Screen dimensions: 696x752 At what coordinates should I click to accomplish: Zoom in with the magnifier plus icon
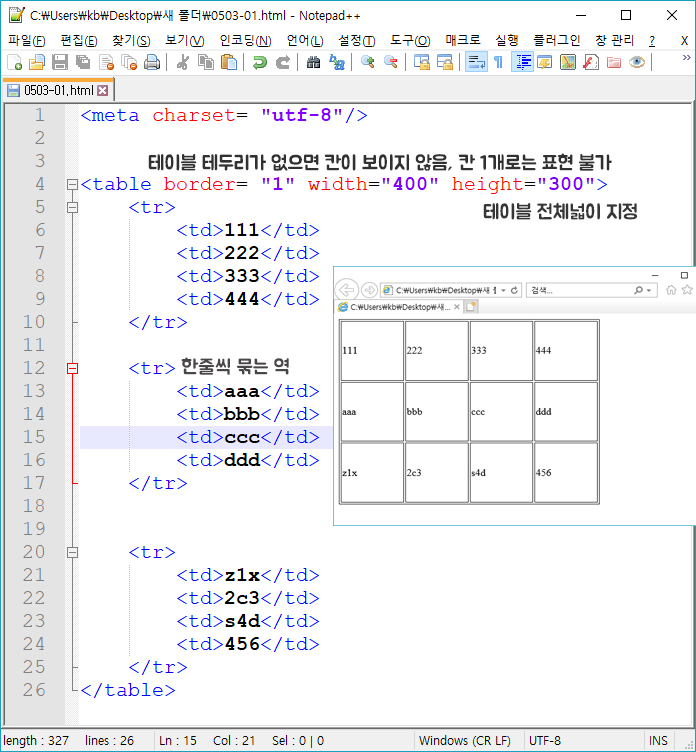tap(367, 62)
